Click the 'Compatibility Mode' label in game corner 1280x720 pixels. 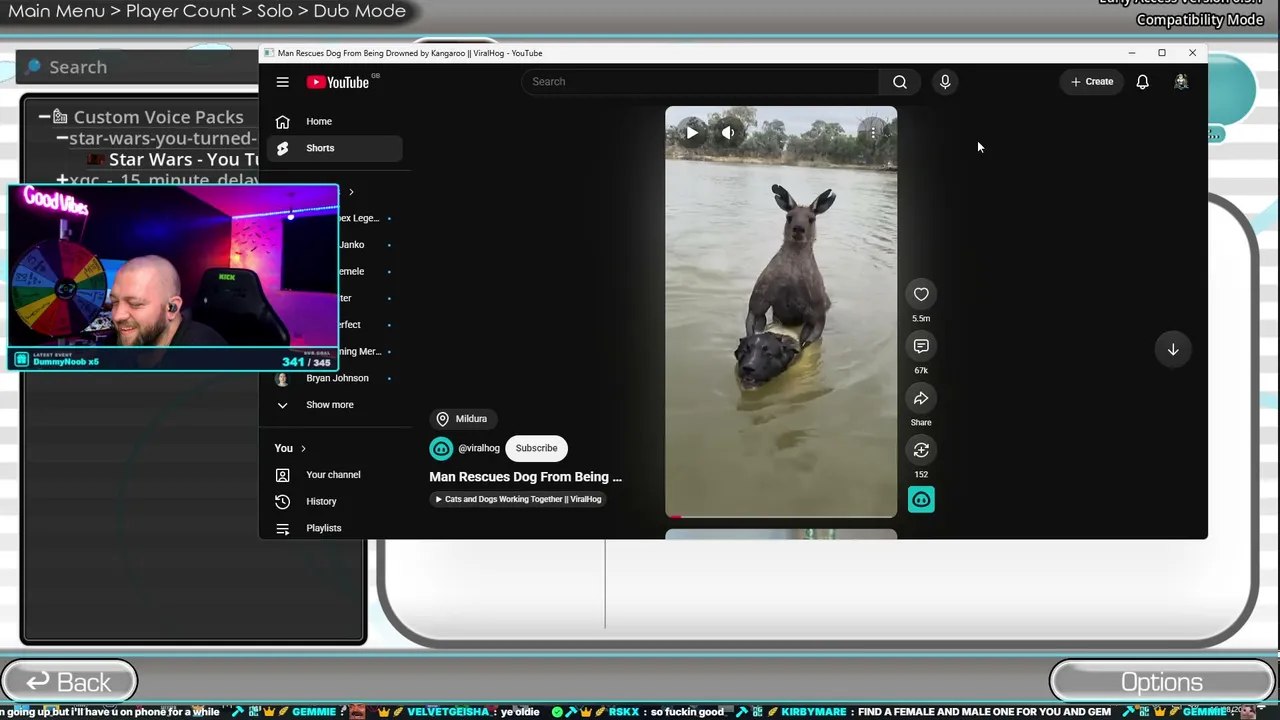1200,20
